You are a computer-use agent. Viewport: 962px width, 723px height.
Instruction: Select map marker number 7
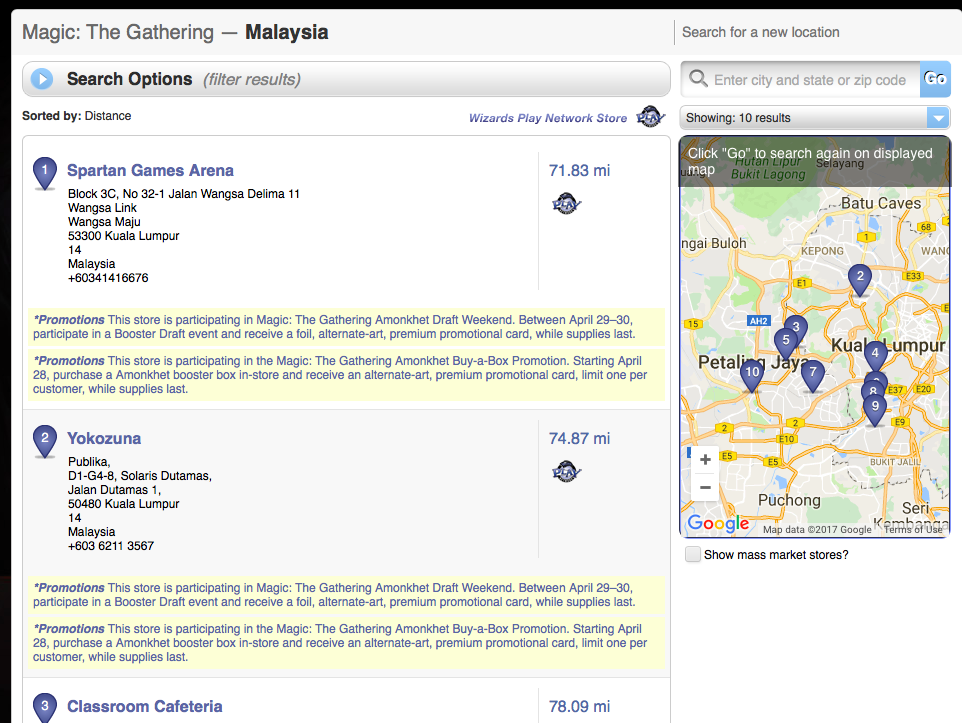(813, 375)
